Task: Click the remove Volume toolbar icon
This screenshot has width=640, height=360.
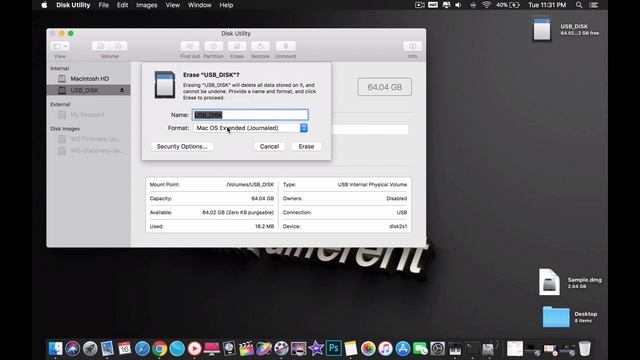Action: [118, 46]
